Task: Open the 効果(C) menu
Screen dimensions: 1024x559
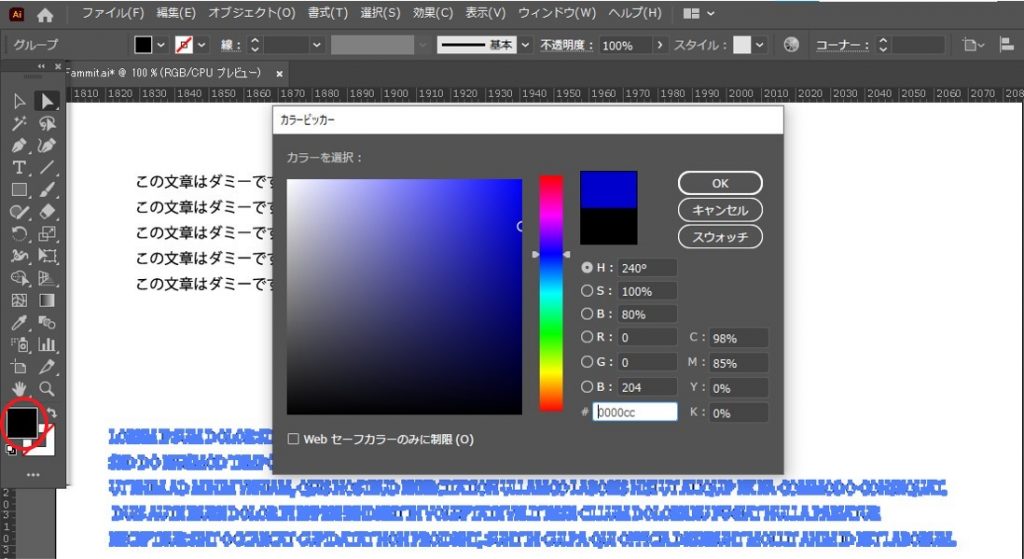Action: tap(433, 13)
